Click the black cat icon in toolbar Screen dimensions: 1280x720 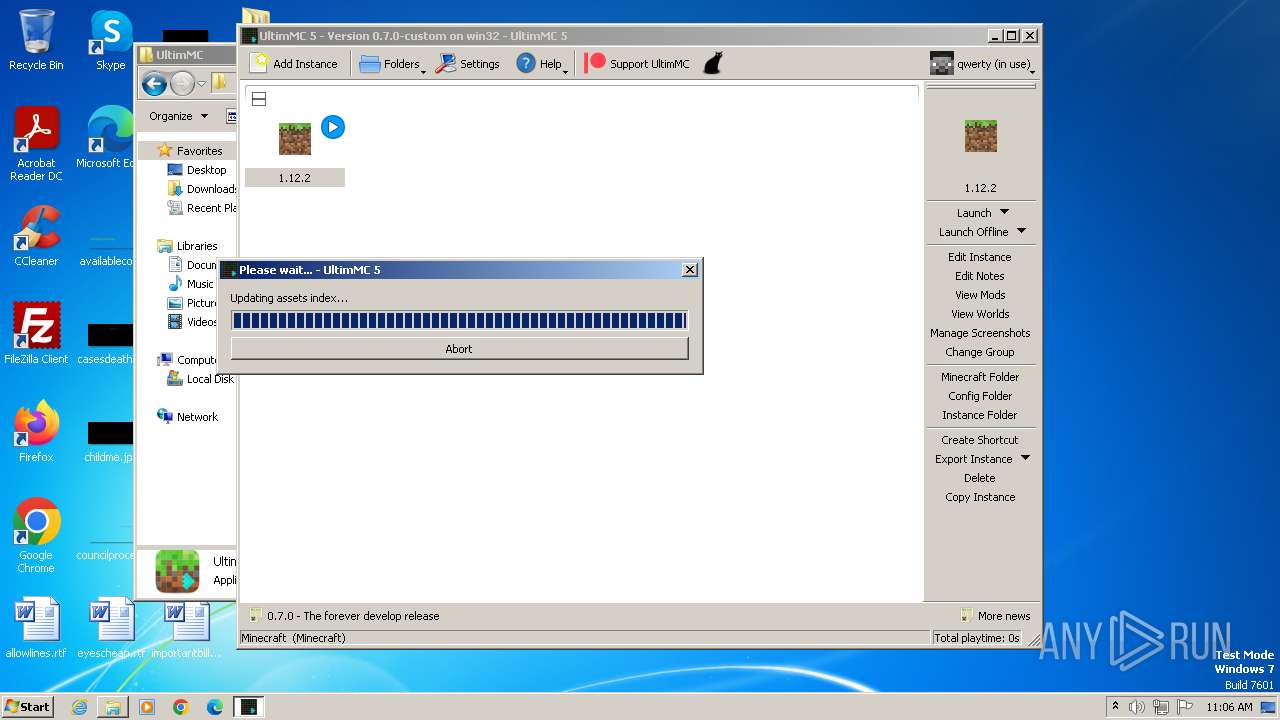click(x=712, y=63)
